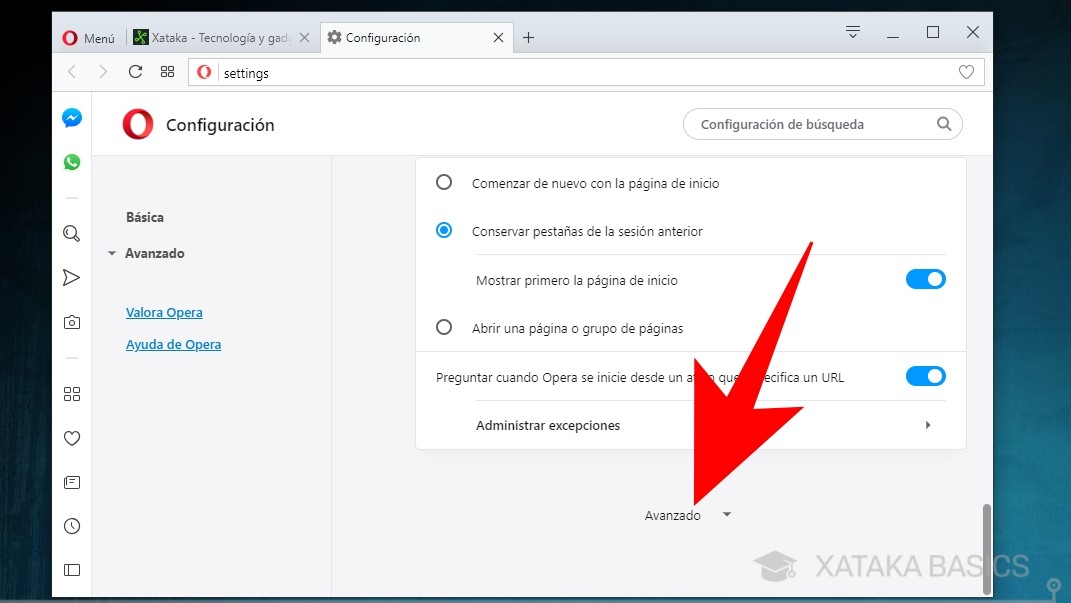Open the 'Valora Opera' link

point(164,312)
